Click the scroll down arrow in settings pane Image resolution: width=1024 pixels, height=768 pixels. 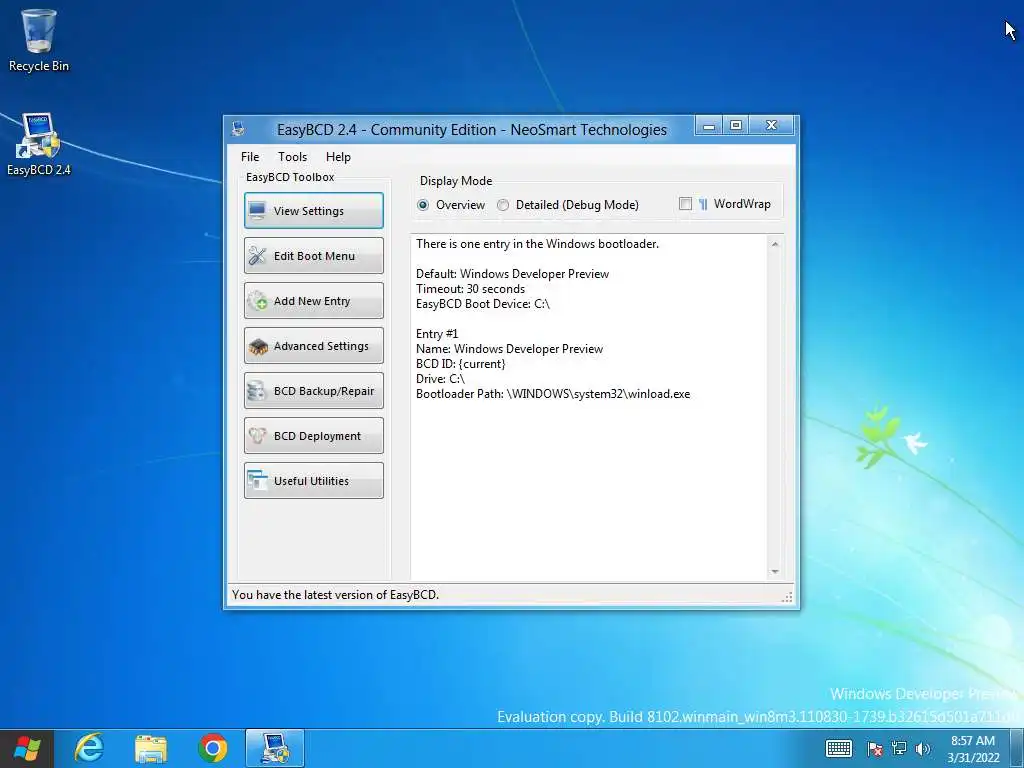tap(775, 572)
